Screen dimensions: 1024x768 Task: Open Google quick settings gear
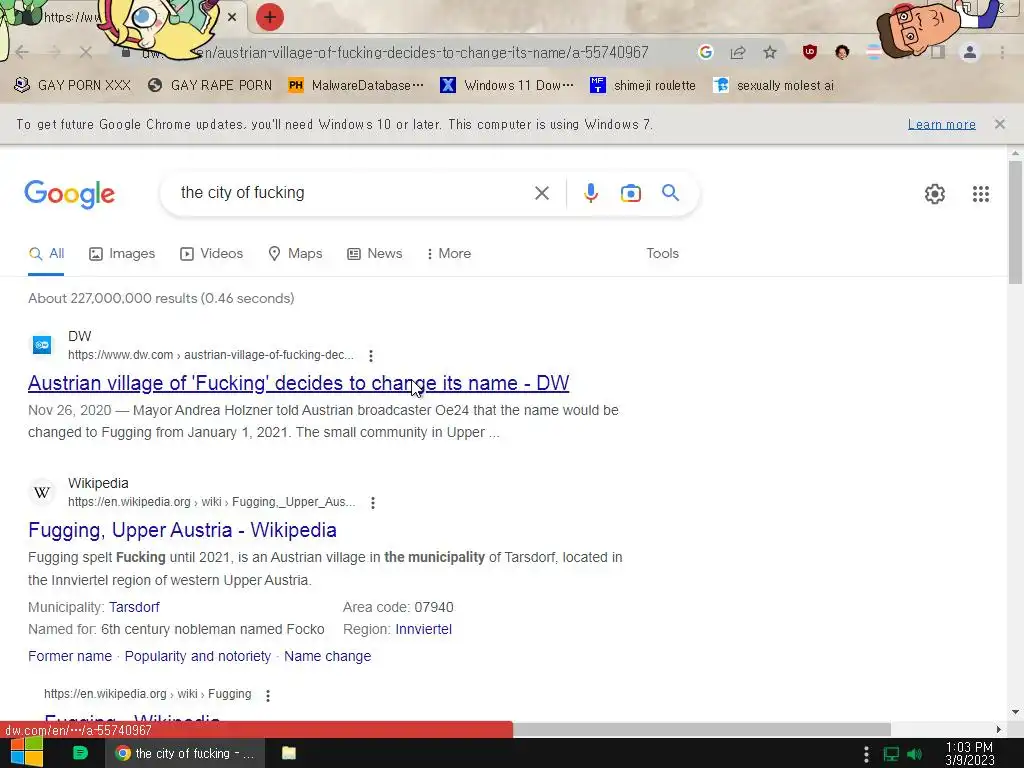pos(935,194)
